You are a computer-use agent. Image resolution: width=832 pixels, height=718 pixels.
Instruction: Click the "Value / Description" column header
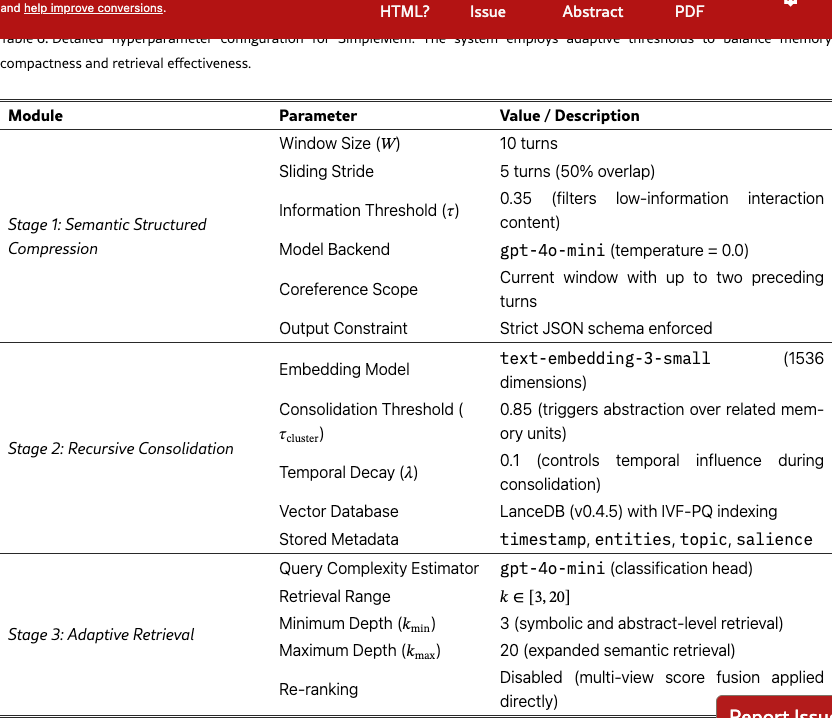point(569,116)
